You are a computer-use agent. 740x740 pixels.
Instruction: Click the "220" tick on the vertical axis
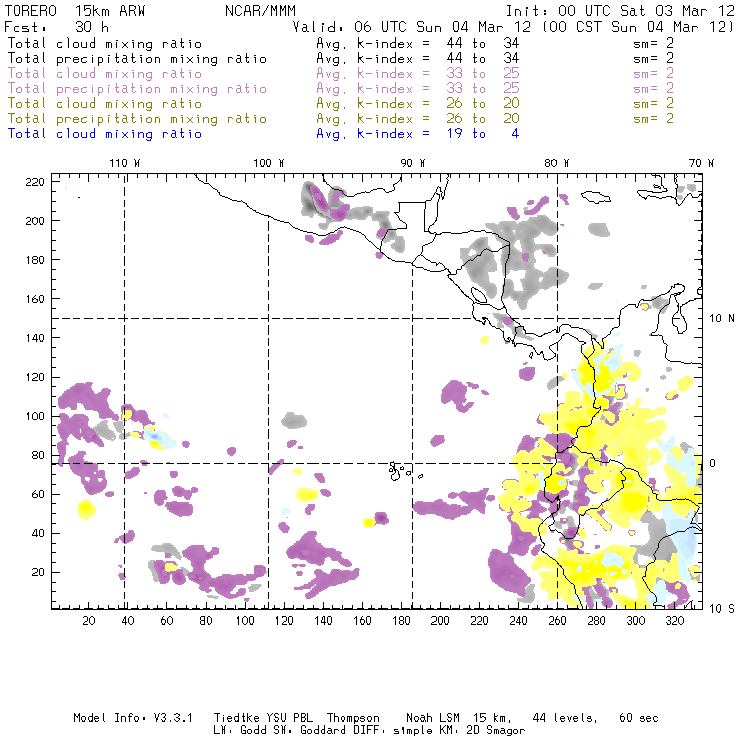[35, 182]
